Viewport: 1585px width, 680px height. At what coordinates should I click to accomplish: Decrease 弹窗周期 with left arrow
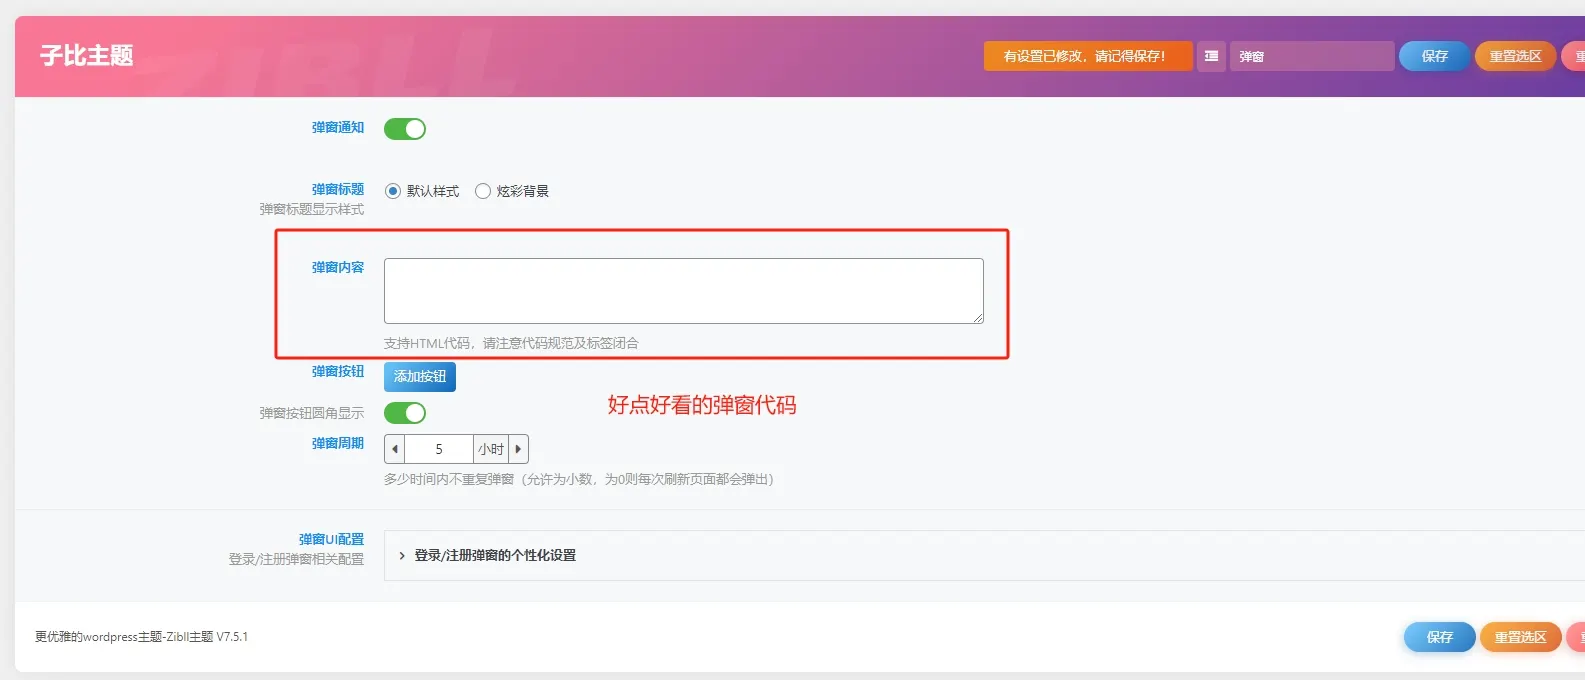pyautogui.click(x=394, y=449)
